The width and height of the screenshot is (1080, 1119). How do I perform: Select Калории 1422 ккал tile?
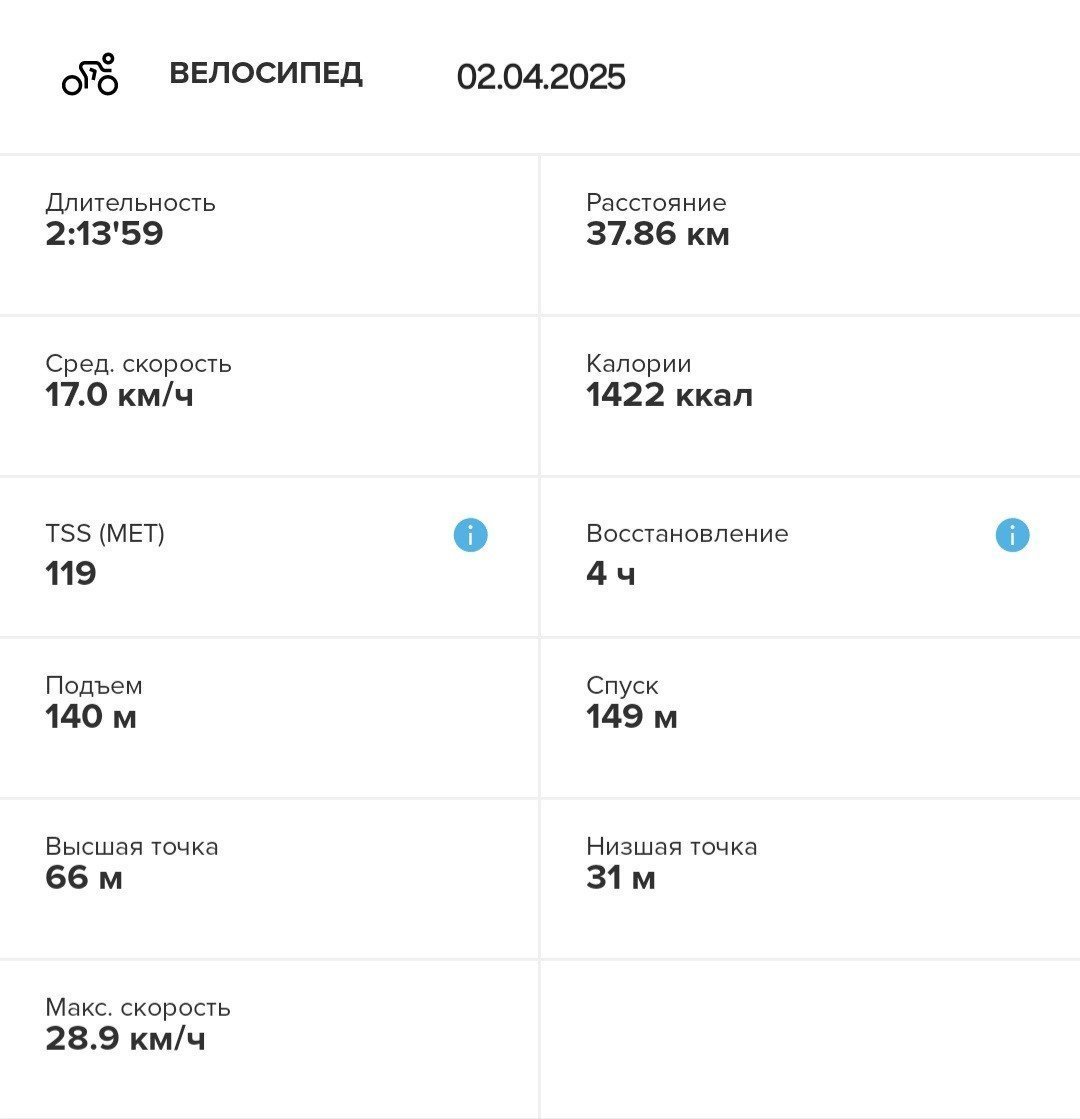(810, 397)
